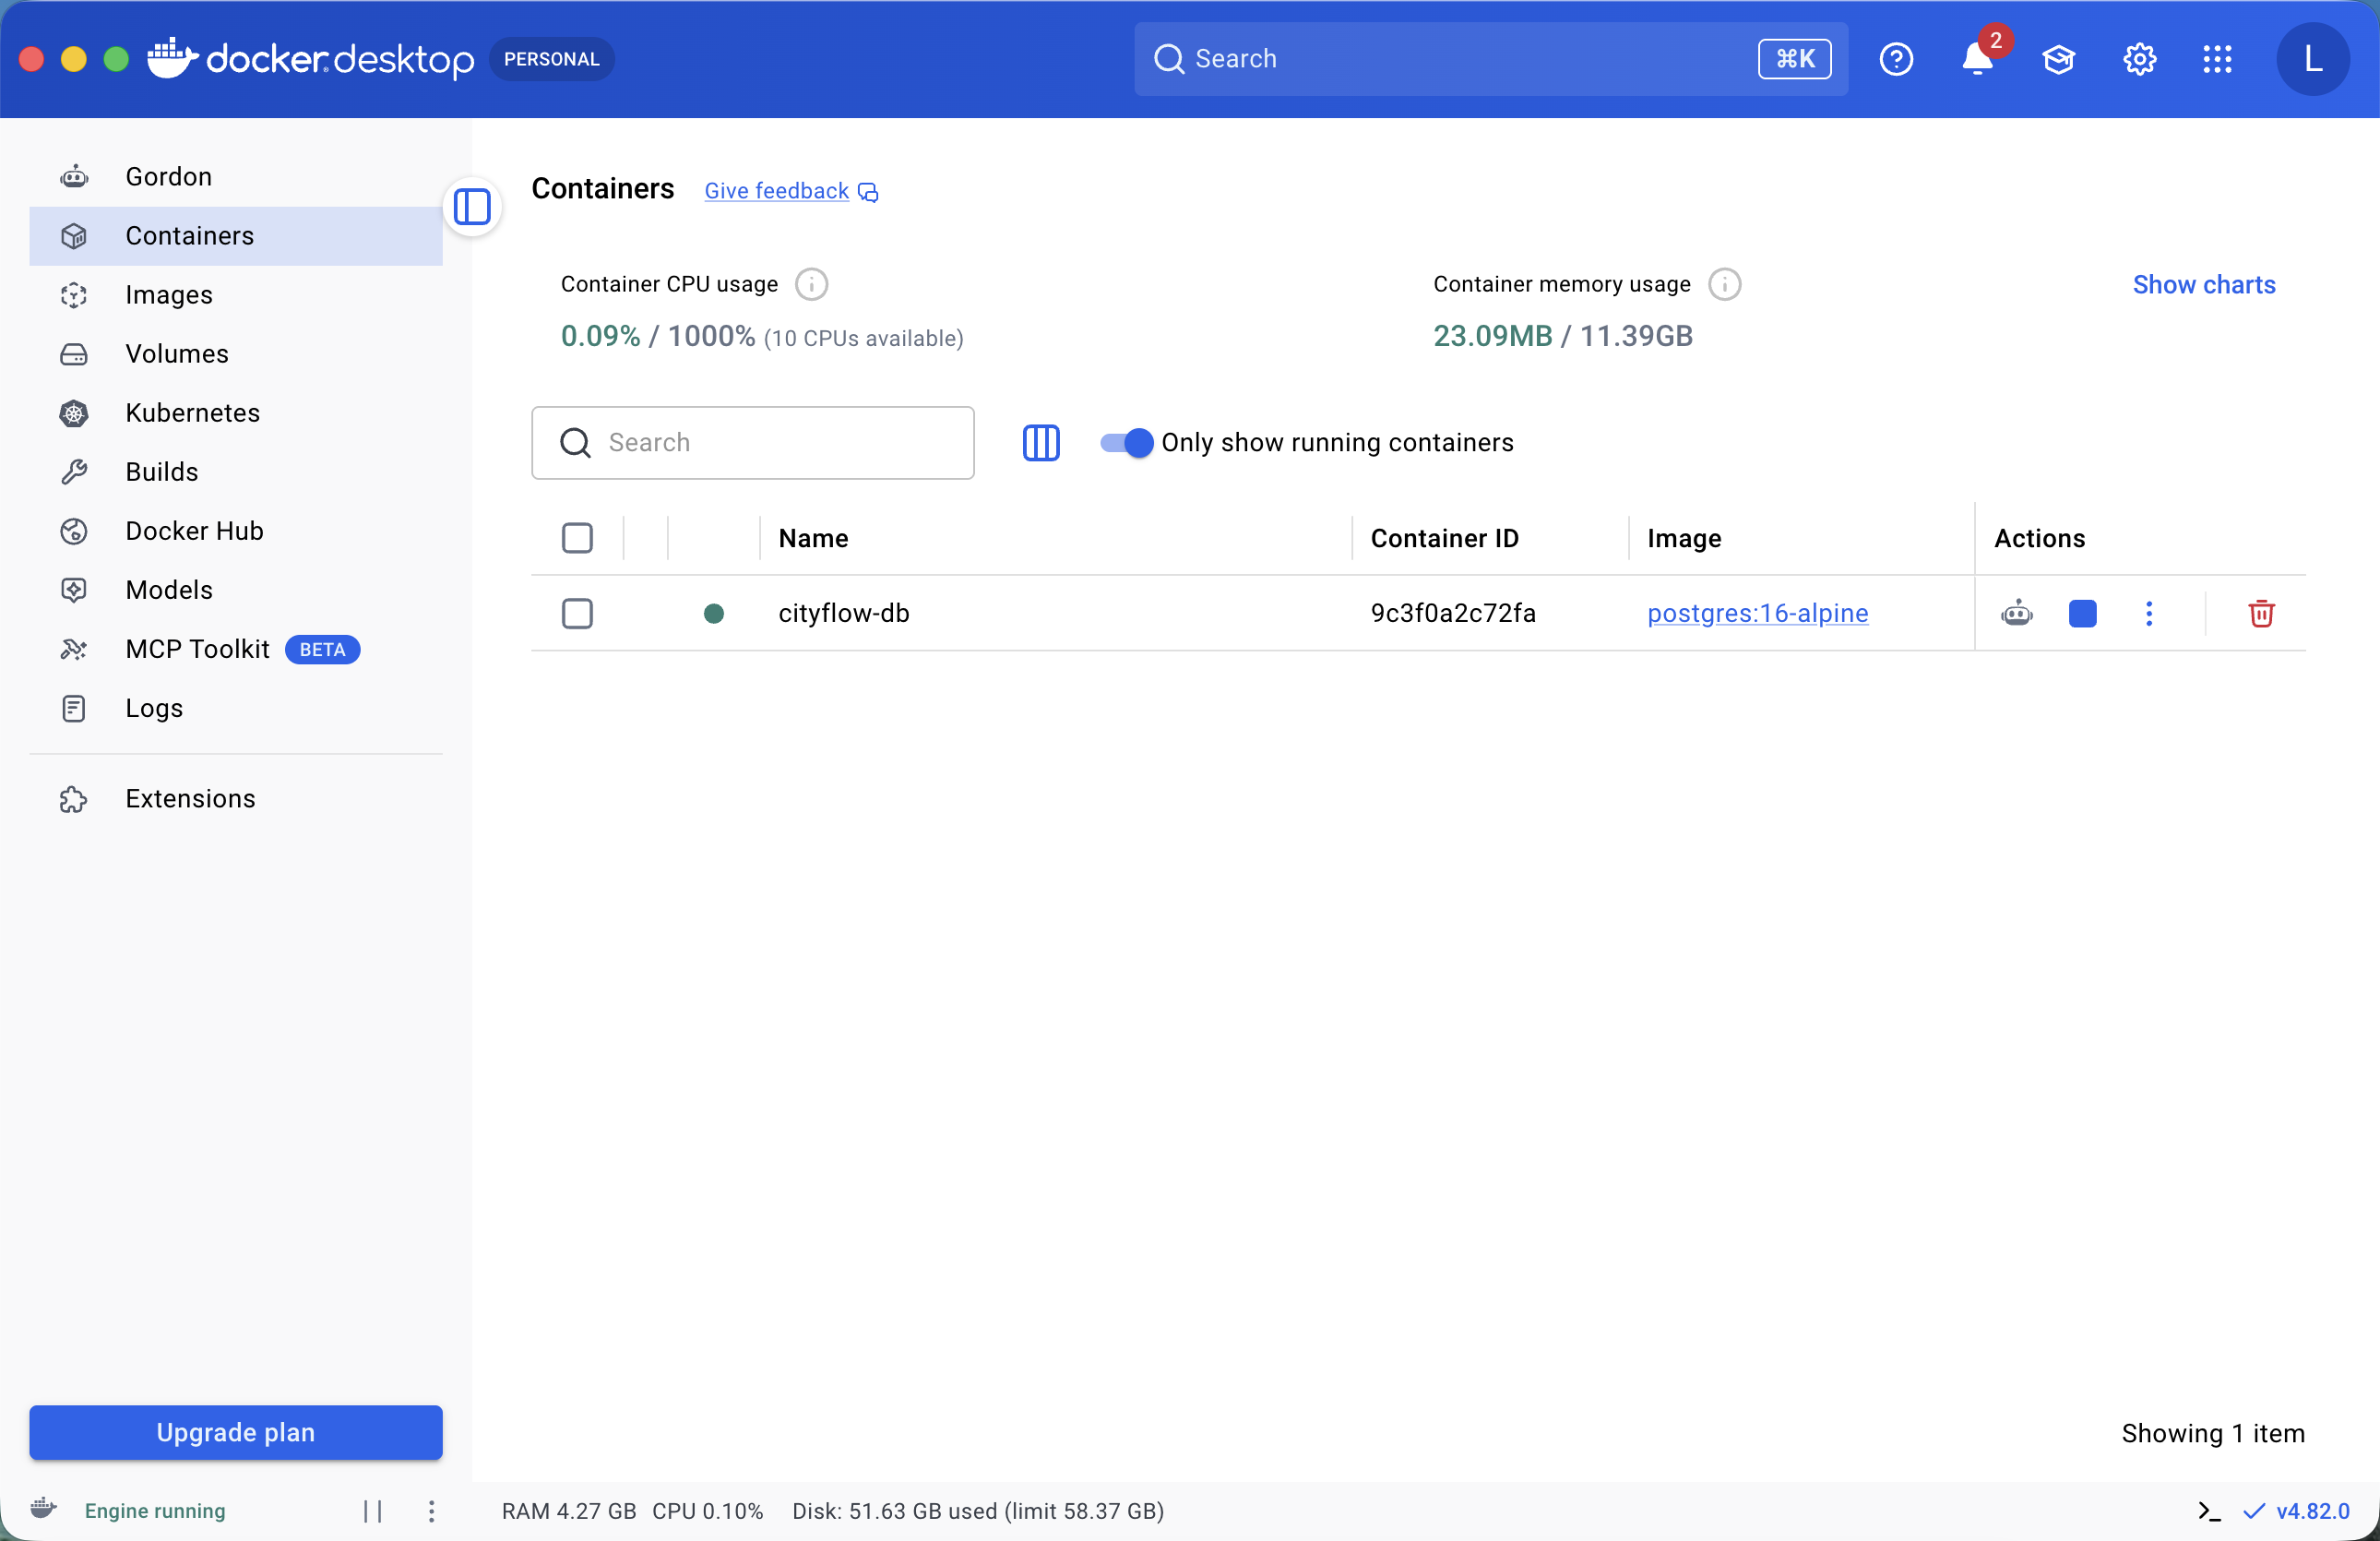Screen dimensions: 2380x1541
Task: Toggle Only show running containers
Action: point(1126,442)
